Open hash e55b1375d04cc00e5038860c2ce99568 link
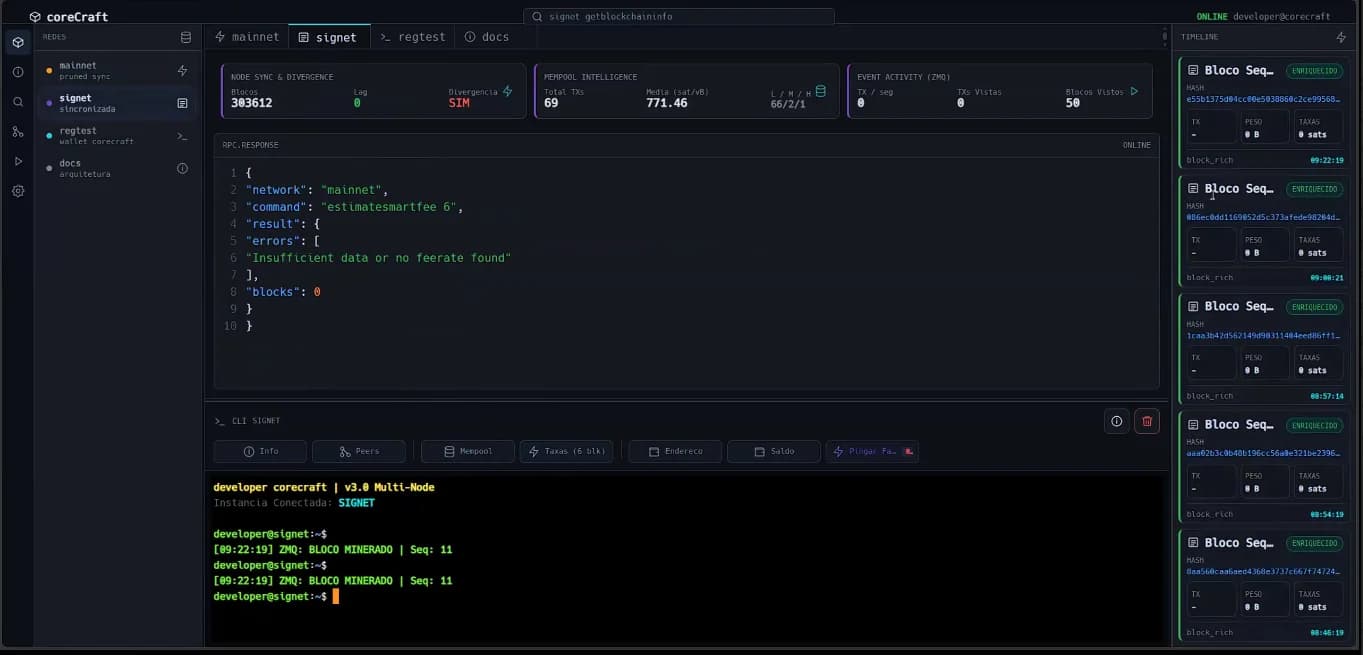Screen dimensions: 1363x655 coord(1264,99)
